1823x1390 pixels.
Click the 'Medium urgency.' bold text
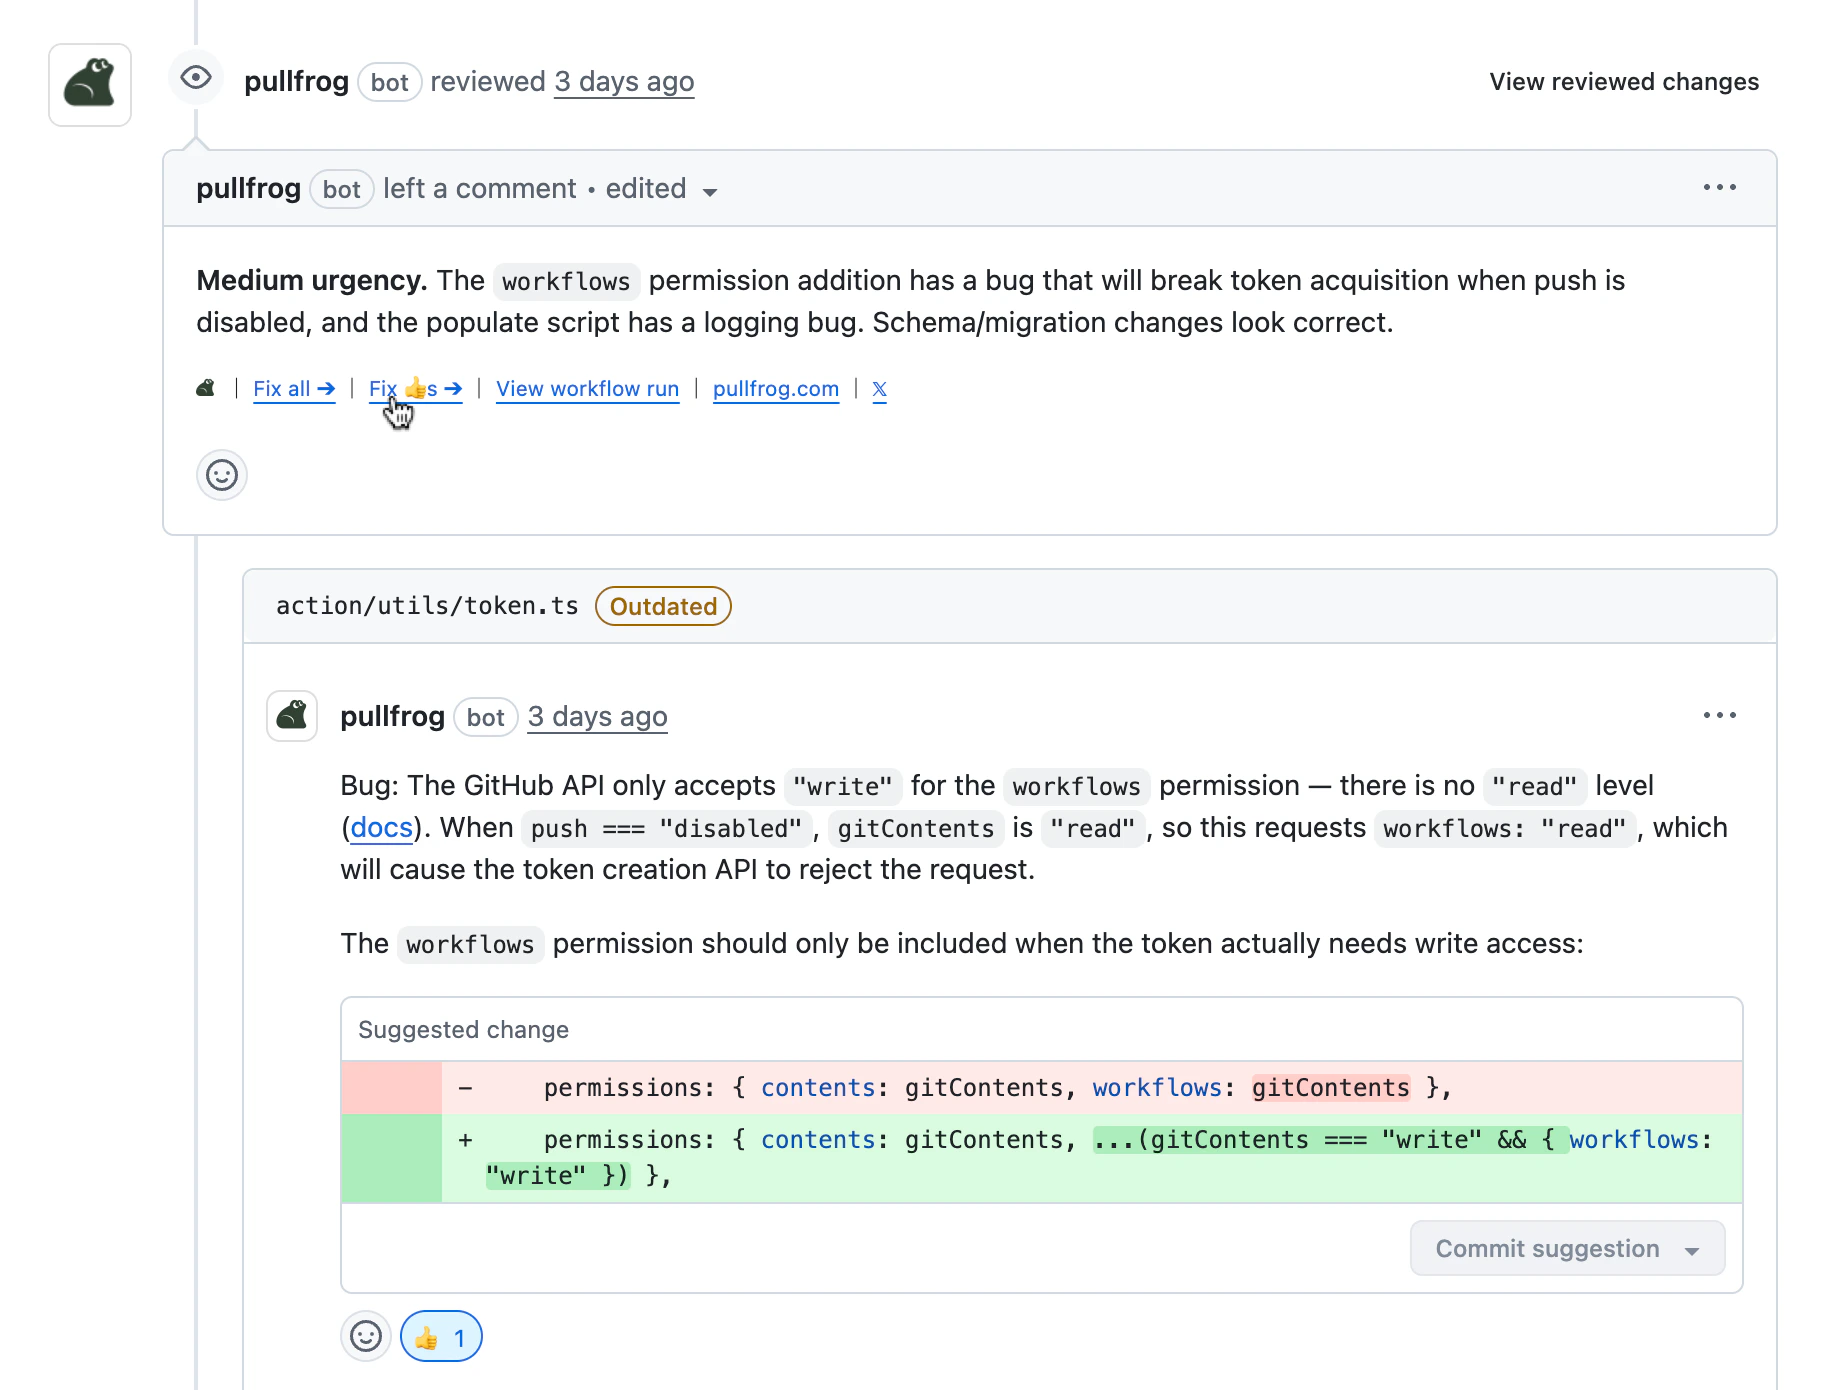pyautogui.click(x=312, y=280)
